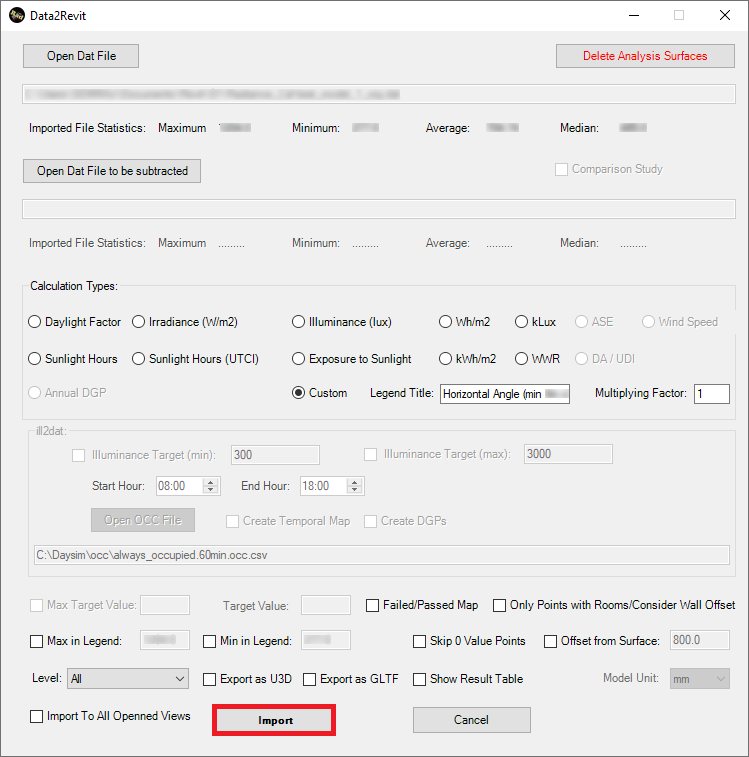Click the greyed Create DGPs checkbox
749x757 pixels.
pos(370,521)
